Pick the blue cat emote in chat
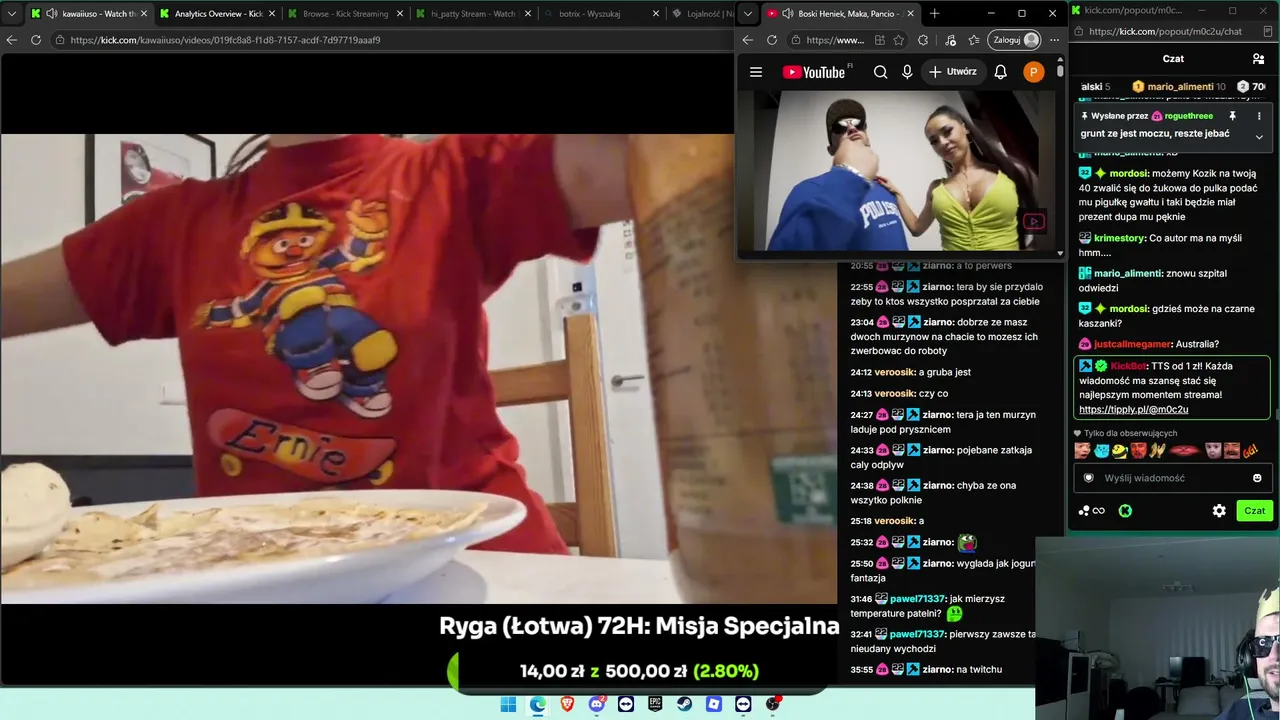 [1101, 451]
